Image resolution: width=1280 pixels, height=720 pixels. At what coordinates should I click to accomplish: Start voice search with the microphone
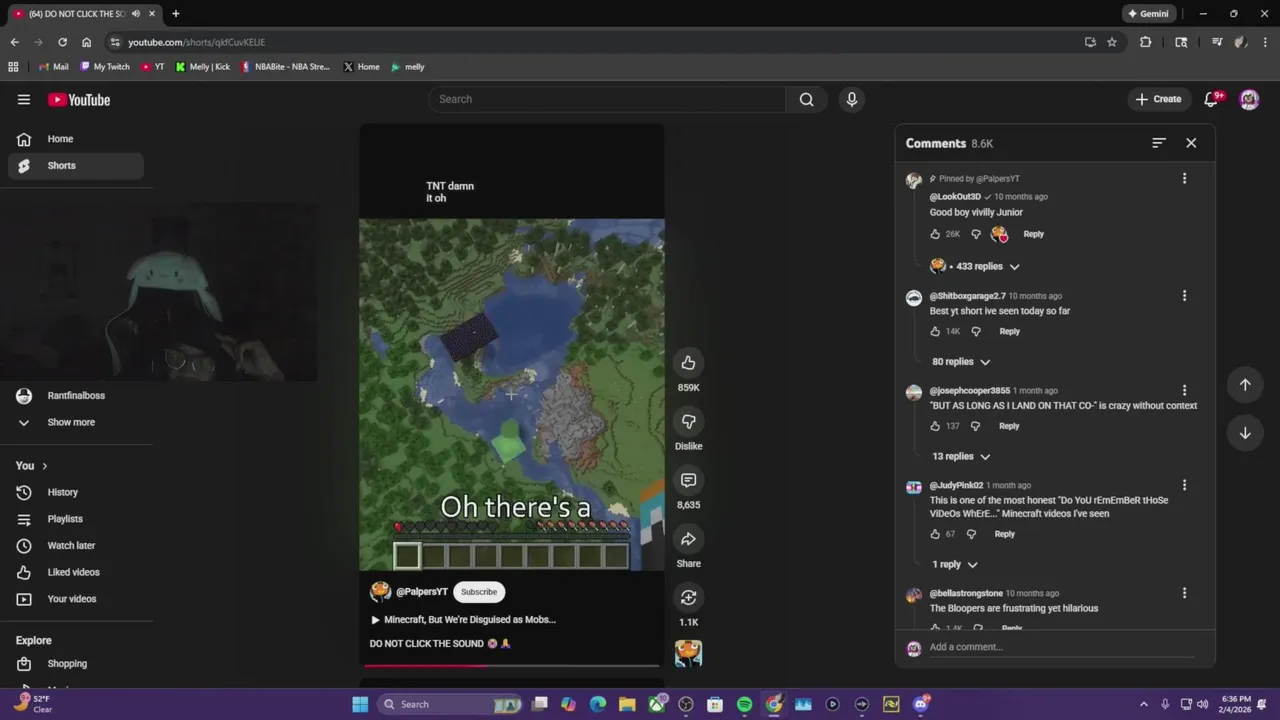pyautogui.click(x=852, y=99)
